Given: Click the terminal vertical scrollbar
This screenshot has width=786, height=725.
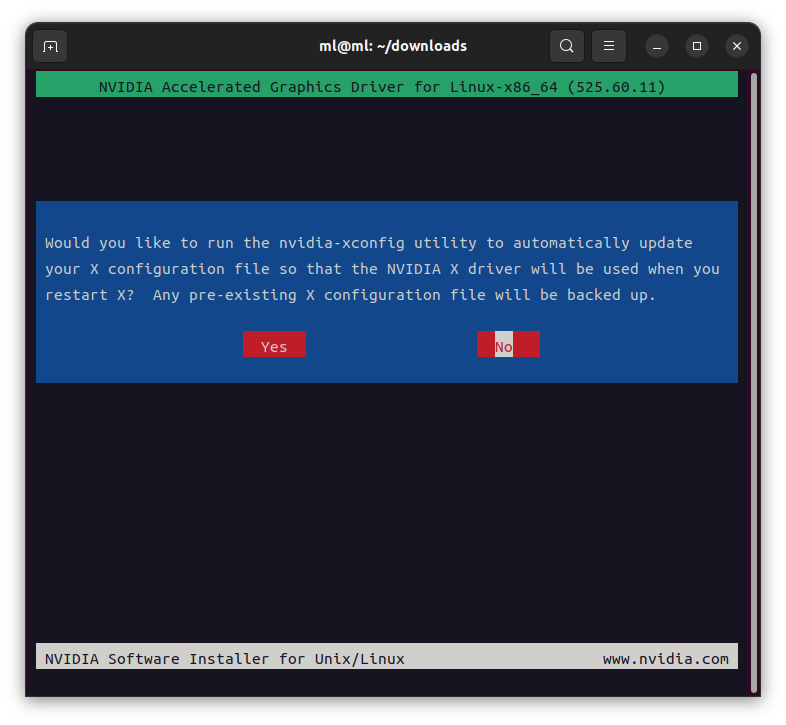Looking at the screenshot, I should [754, 383].
